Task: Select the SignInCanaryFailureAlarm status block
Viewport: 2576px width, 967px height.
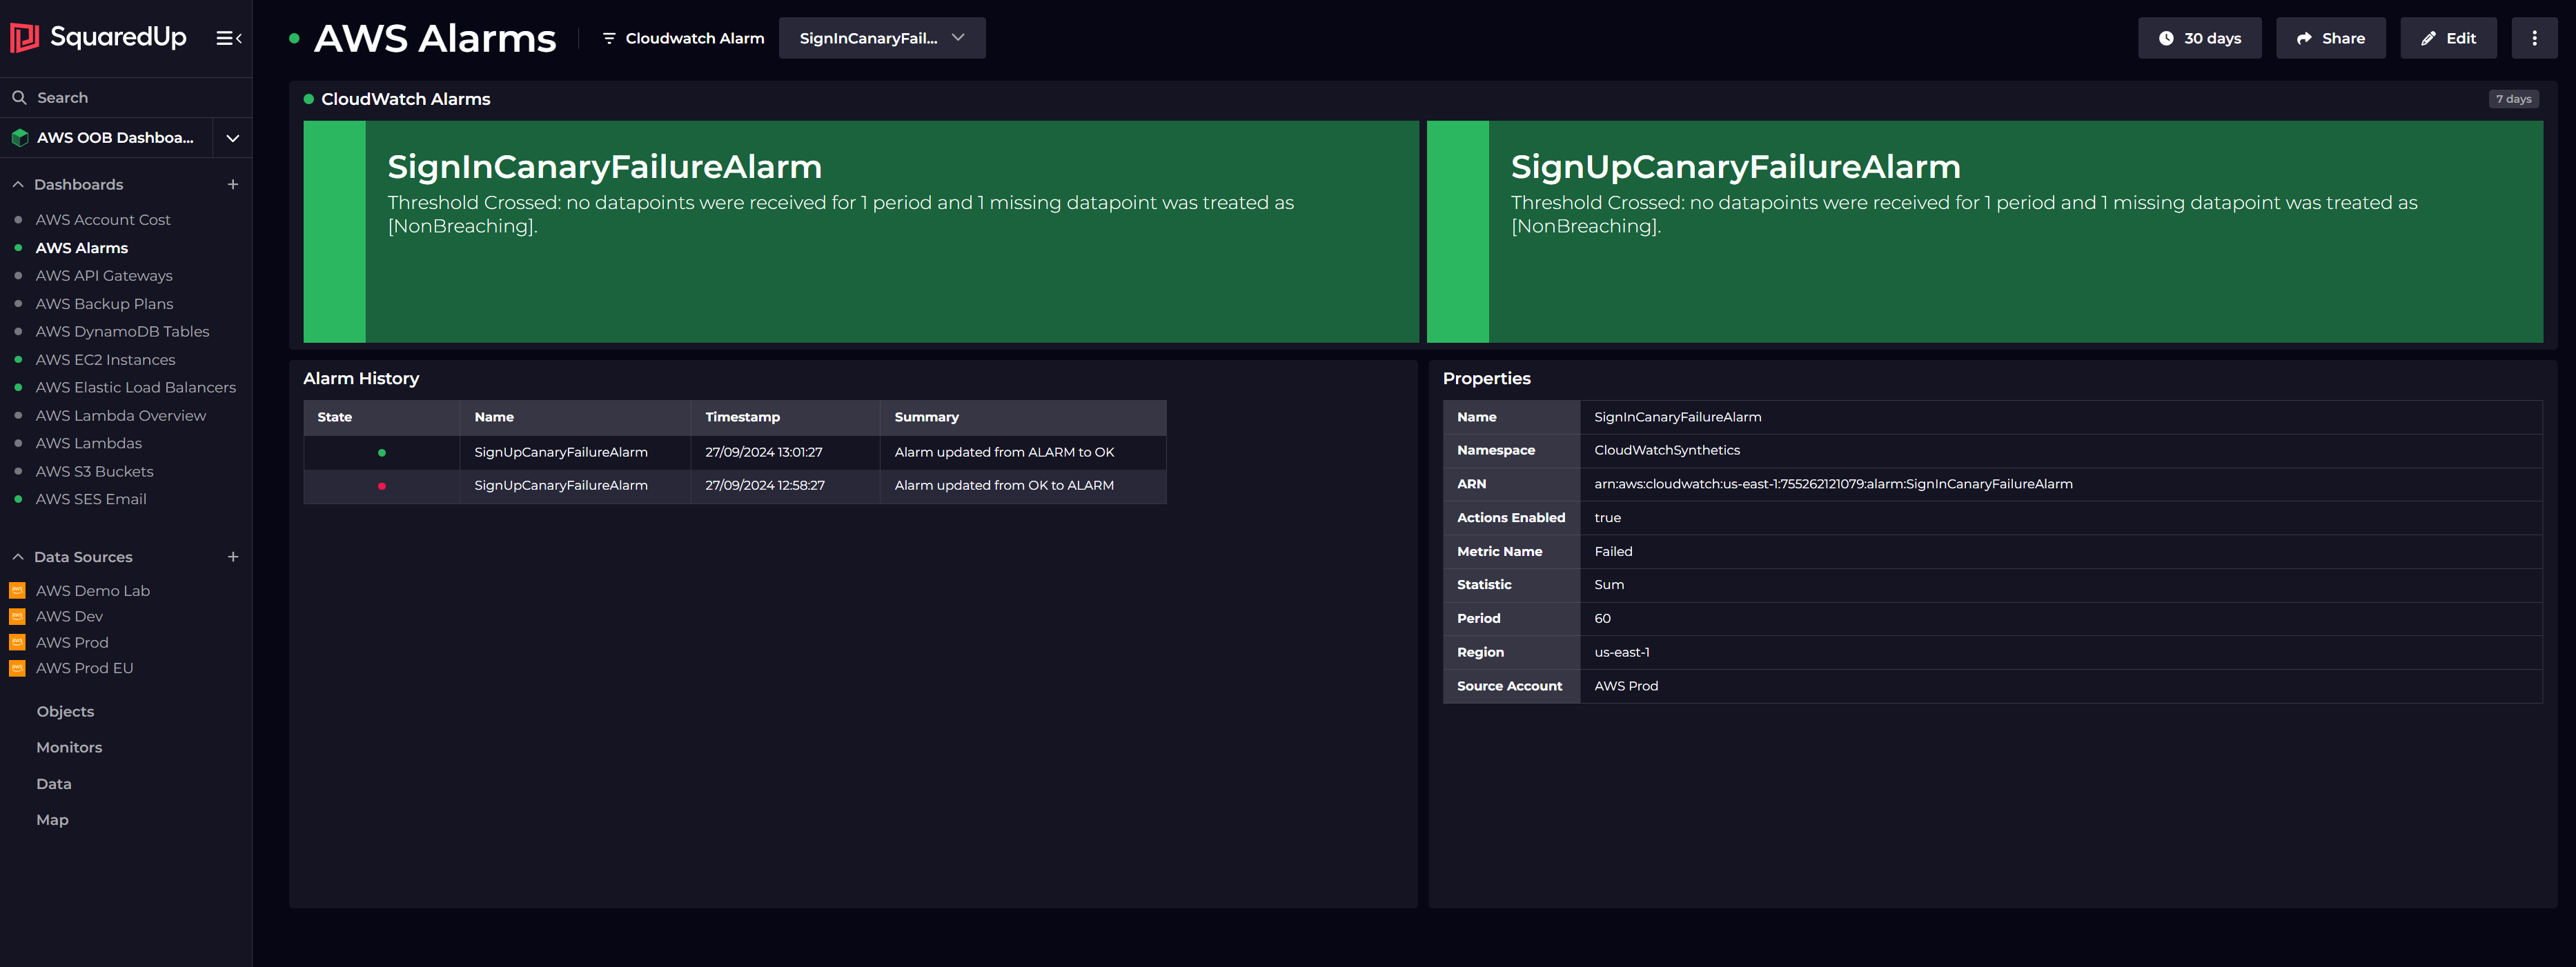Action: (861, 232)
